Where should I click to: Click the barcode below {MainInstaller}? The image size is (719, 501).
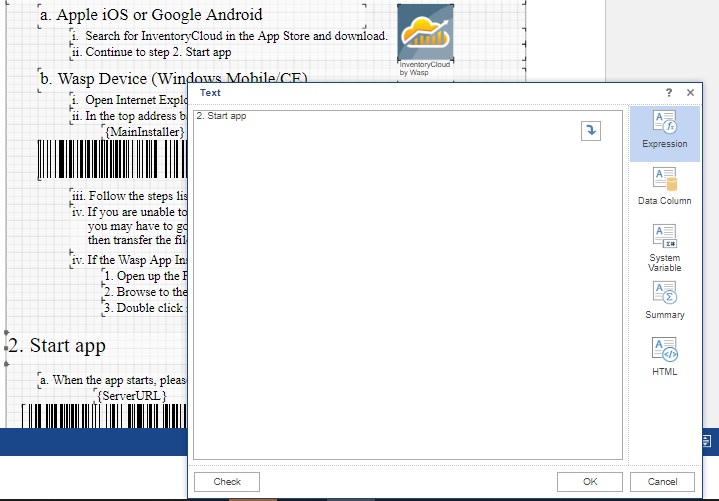coord(110,160)
